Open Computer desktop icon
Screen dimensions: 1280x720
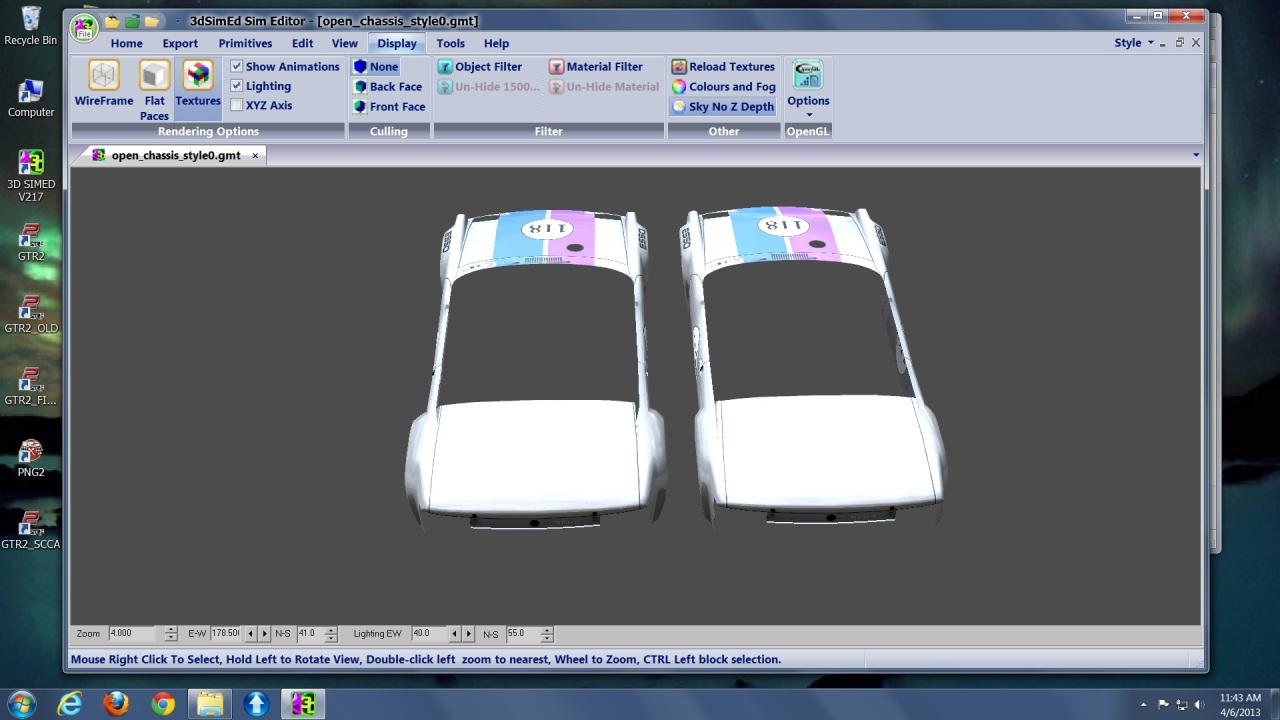[x=31, y=98]
